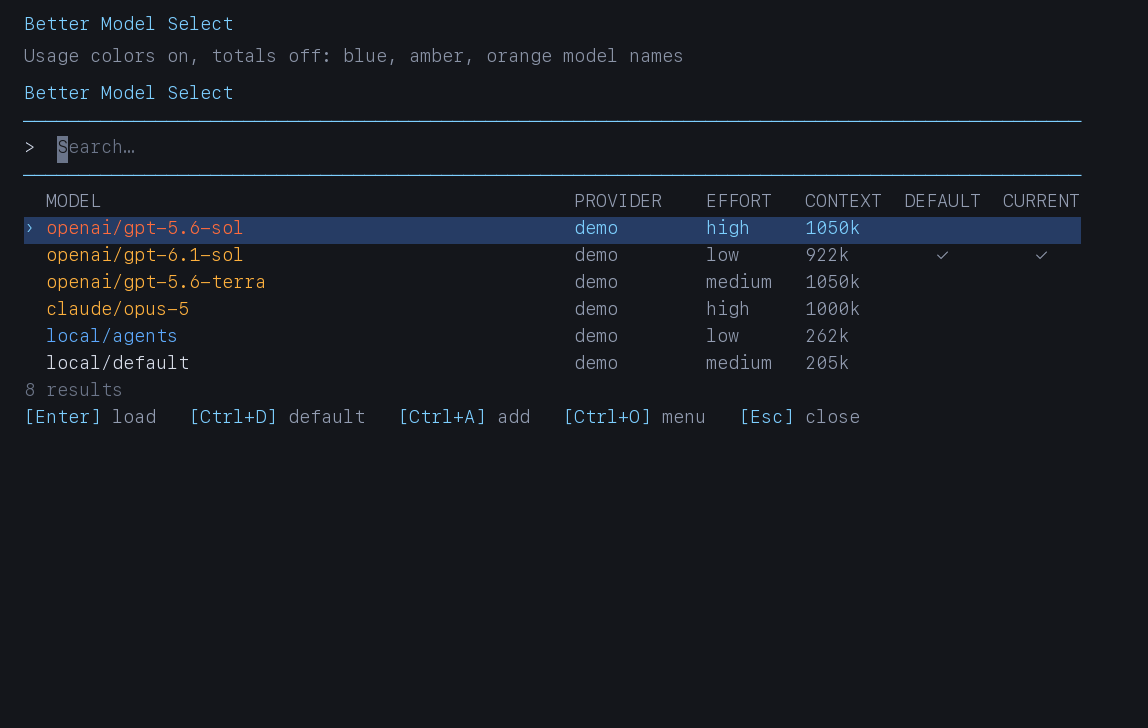The image size is (1148, 728).
Task: Click the 1000k context value
Action: (x=832, y=310)
